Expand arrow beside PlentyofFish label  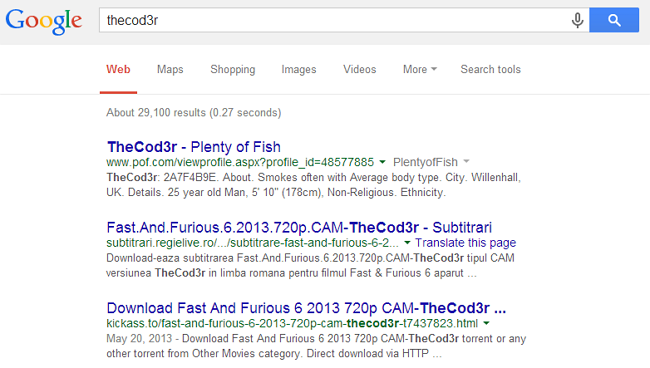click(466, 162)
